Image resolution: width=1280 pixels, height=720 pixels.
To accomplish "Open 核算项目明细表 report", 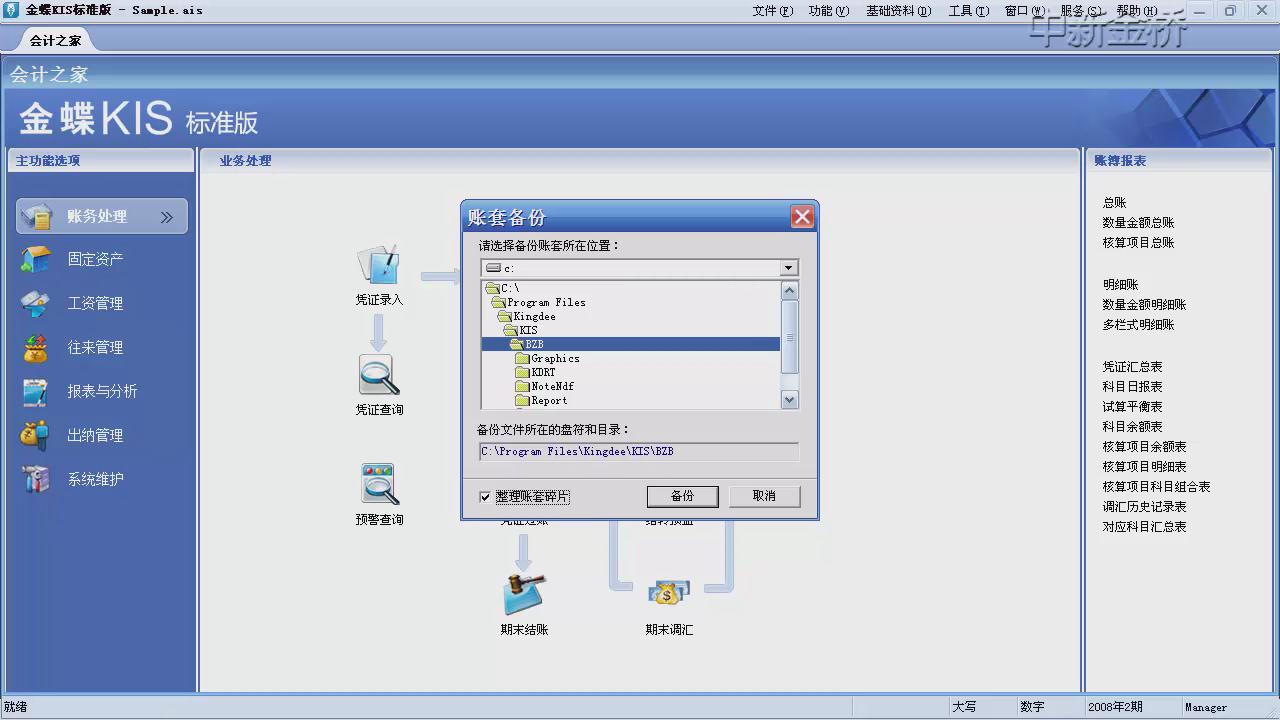I will pos(1144,467).
